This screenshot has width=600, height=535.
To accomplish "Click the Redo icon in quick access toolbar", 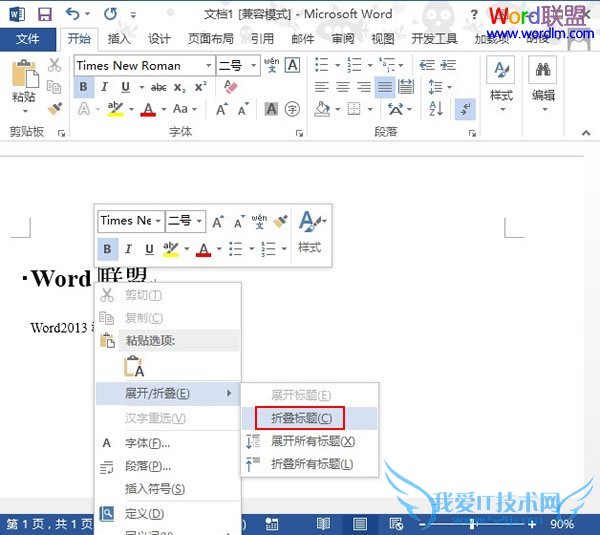I will (110, 14).
